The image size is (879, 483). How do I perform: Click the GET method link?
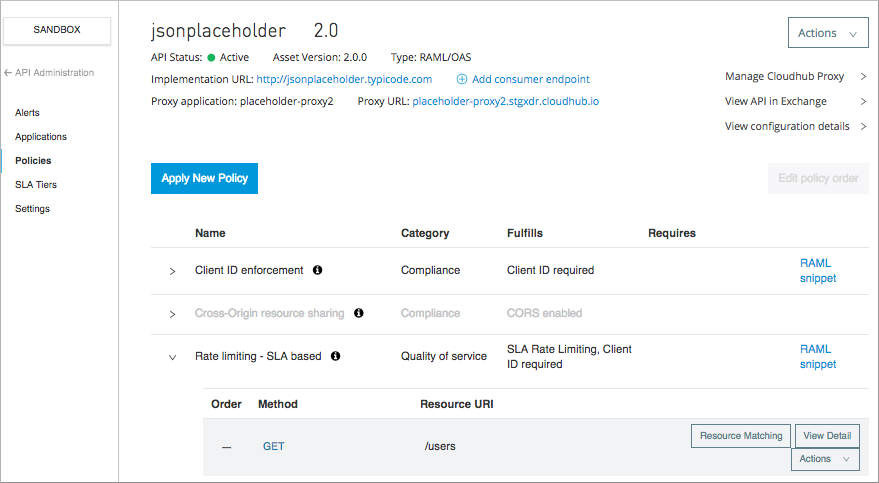coord(274,447)
